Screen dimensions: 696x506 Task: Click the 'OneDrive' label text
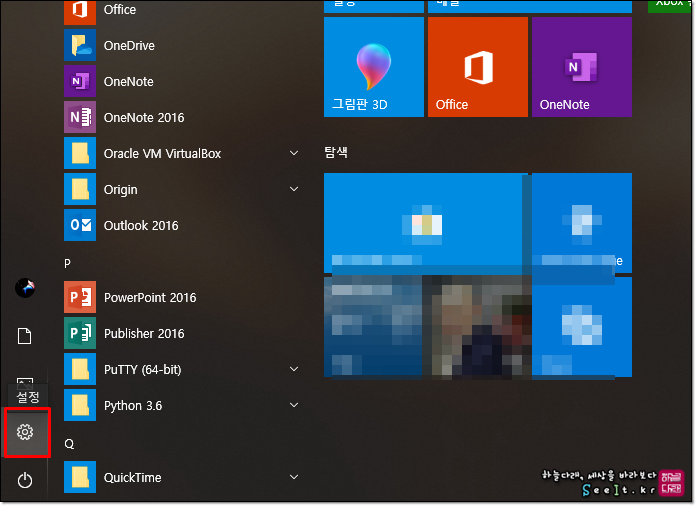tap(129, 46)
